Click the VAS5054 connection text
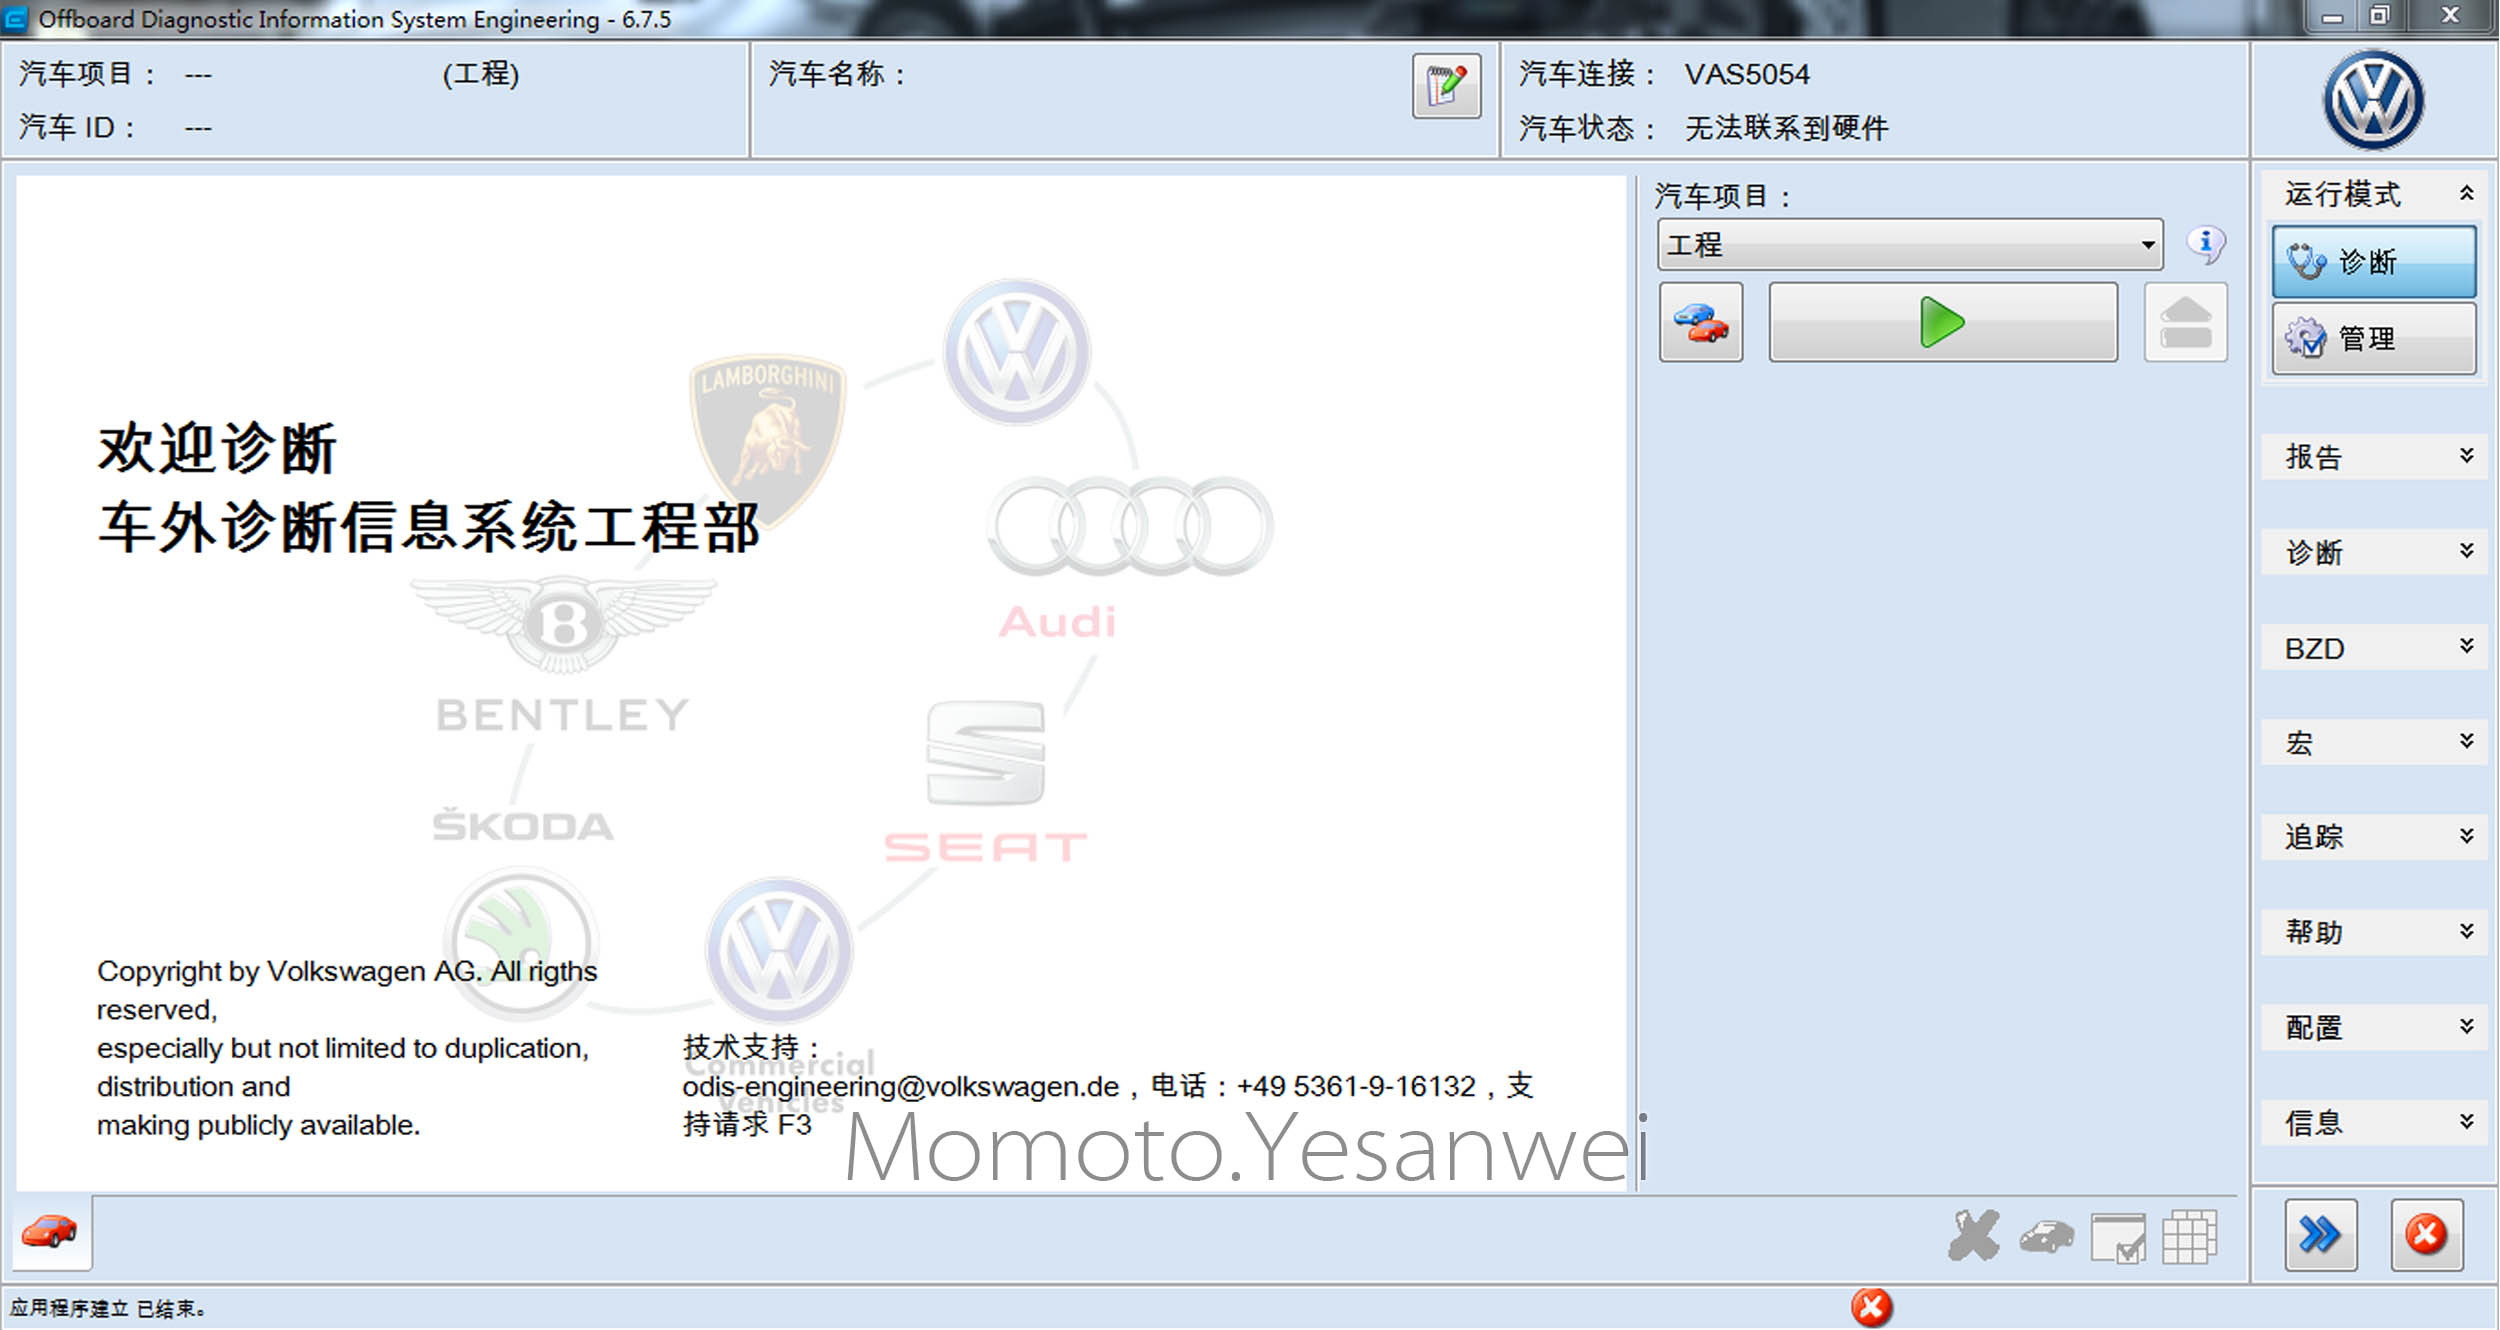Screen dimensions: 2500x1330 (x=1747, y=74)
